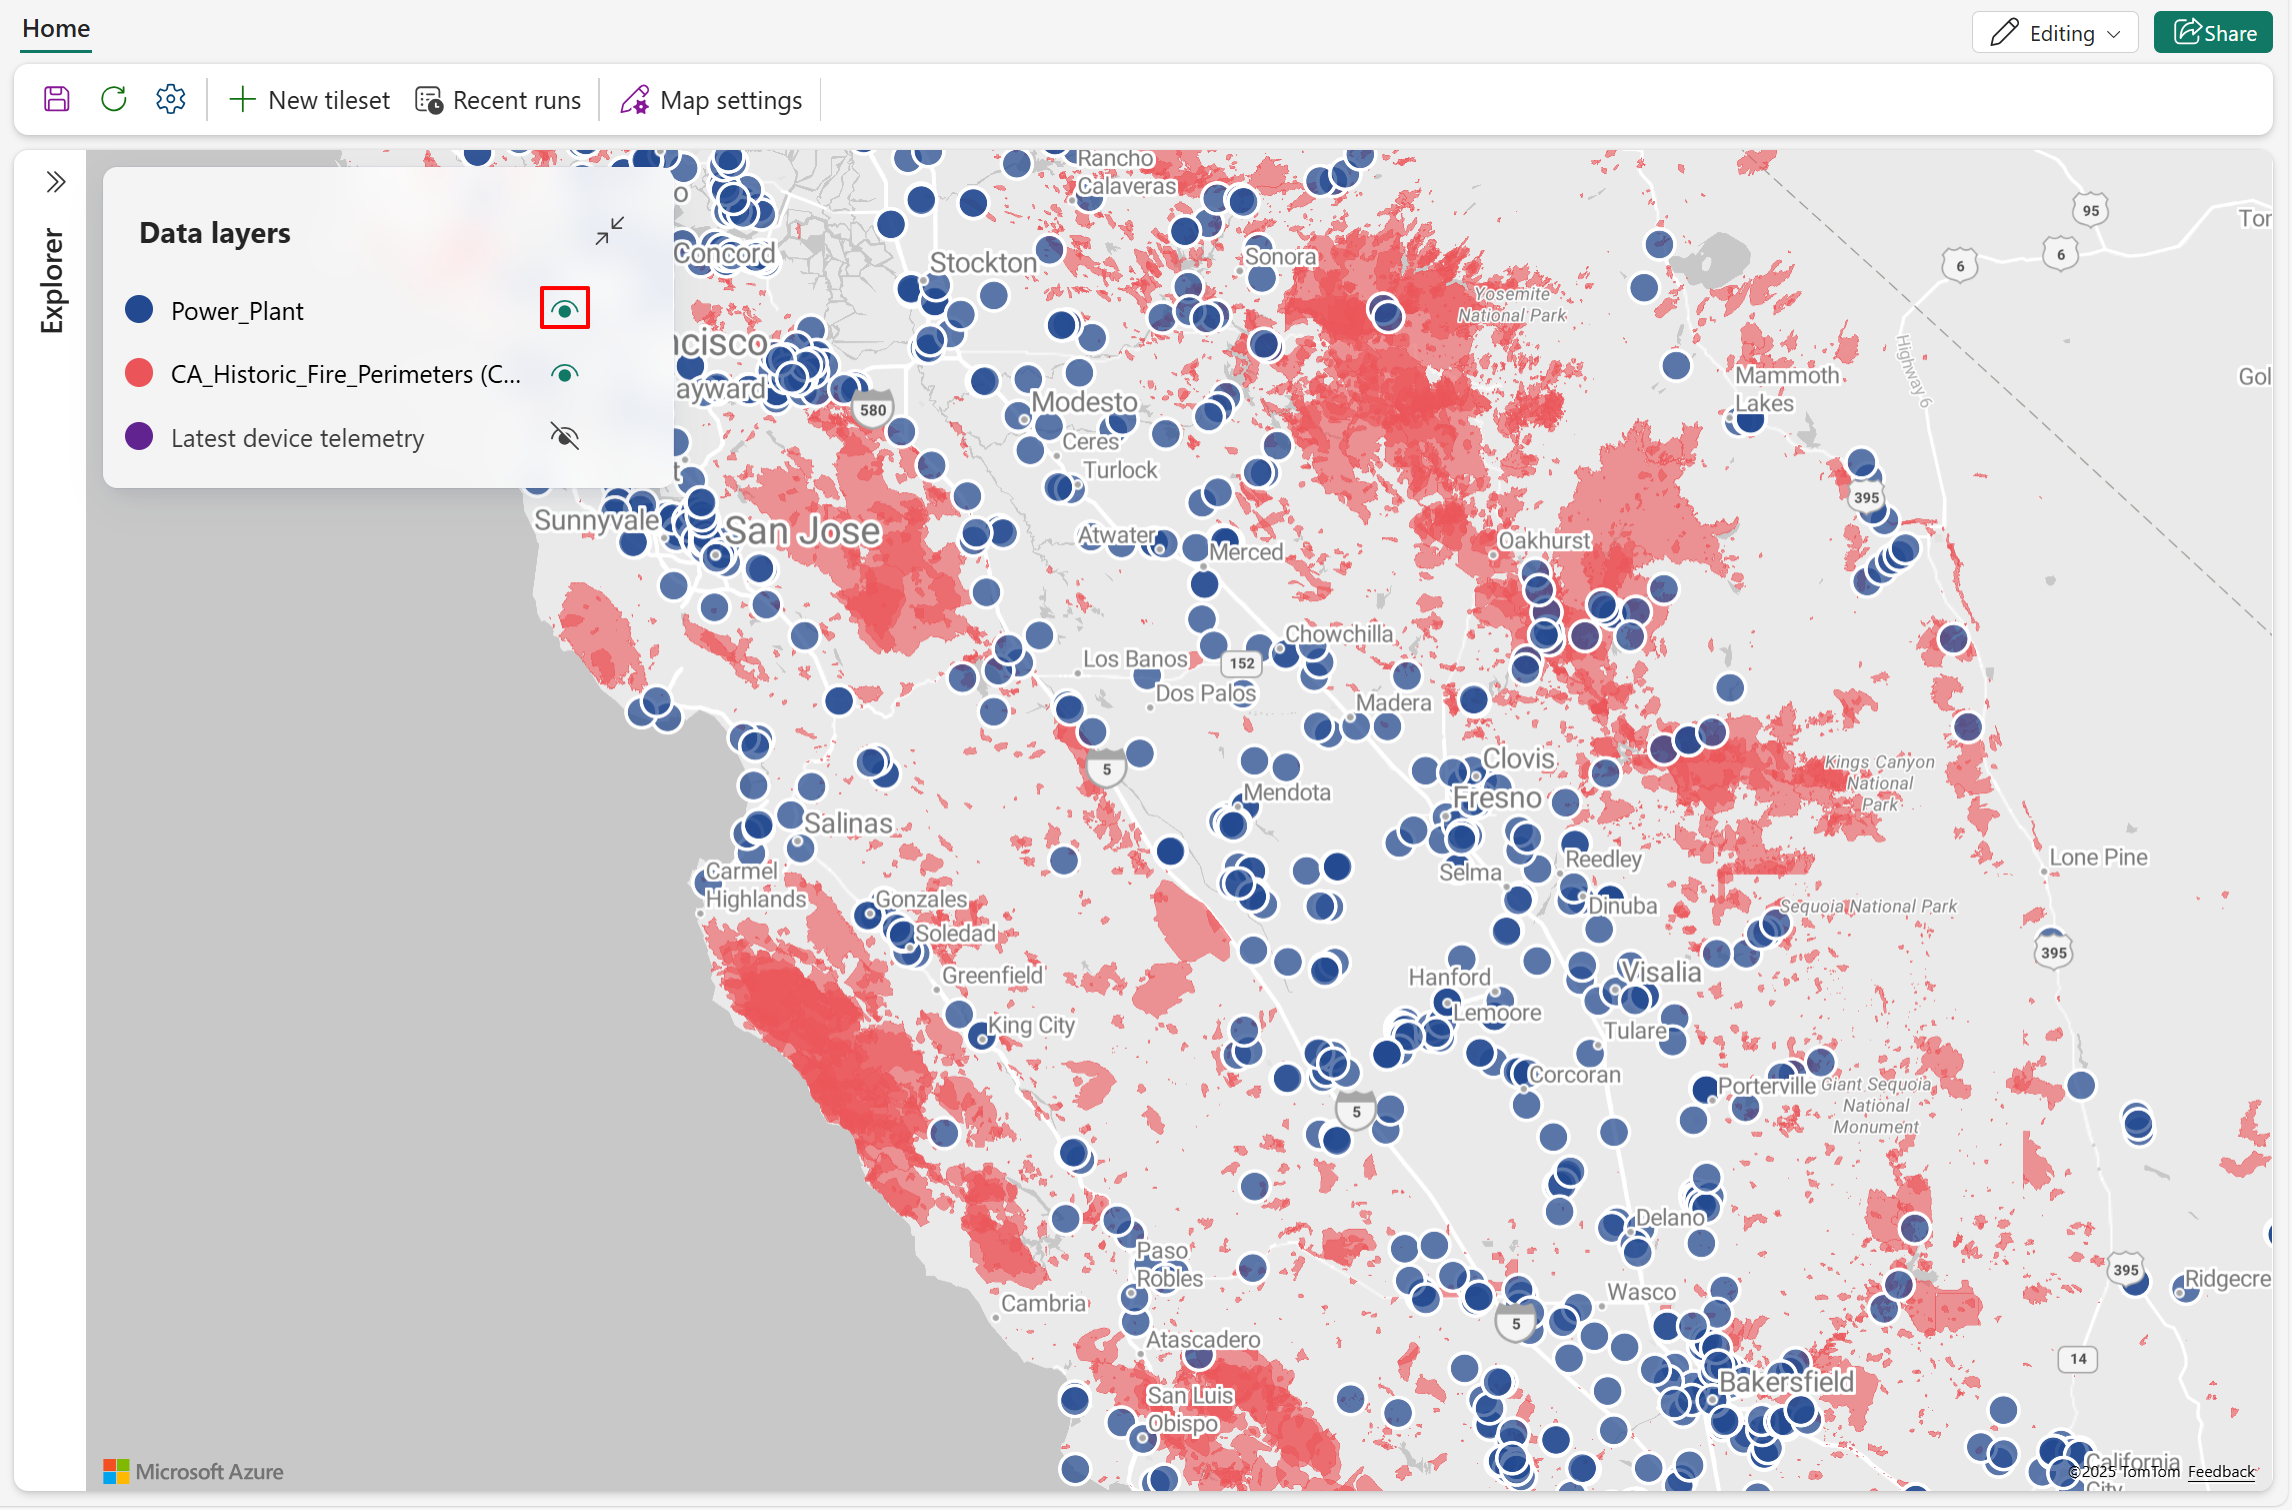Open the settings gear icon
The width and height of the screenshot is (2292, 1510).
point(171,99)
